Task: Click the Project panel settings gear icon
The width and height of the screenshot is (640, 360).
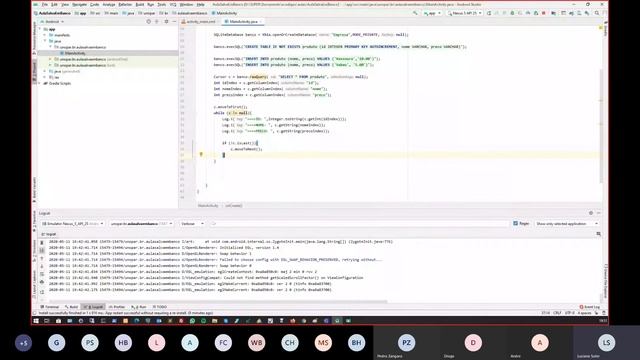Action: tap(166, 21)
